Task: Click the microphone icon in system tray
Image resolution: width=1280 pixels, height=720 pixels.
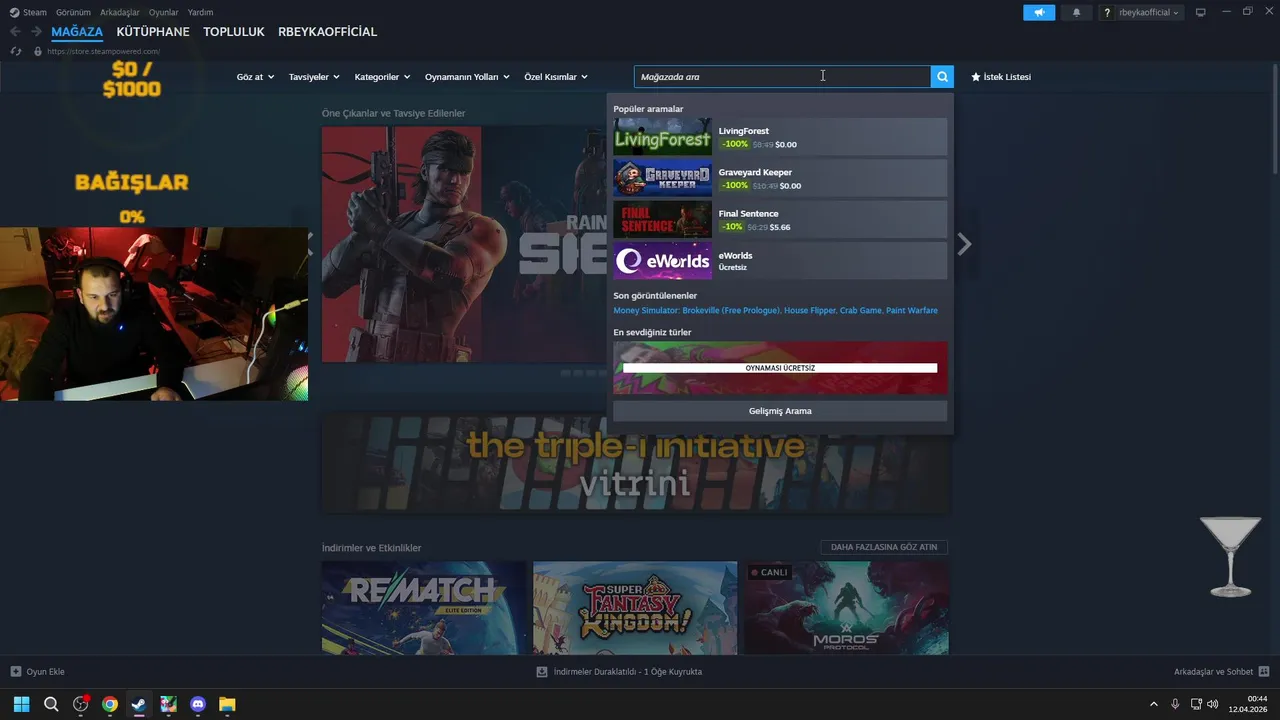Action: [1175, 704]
